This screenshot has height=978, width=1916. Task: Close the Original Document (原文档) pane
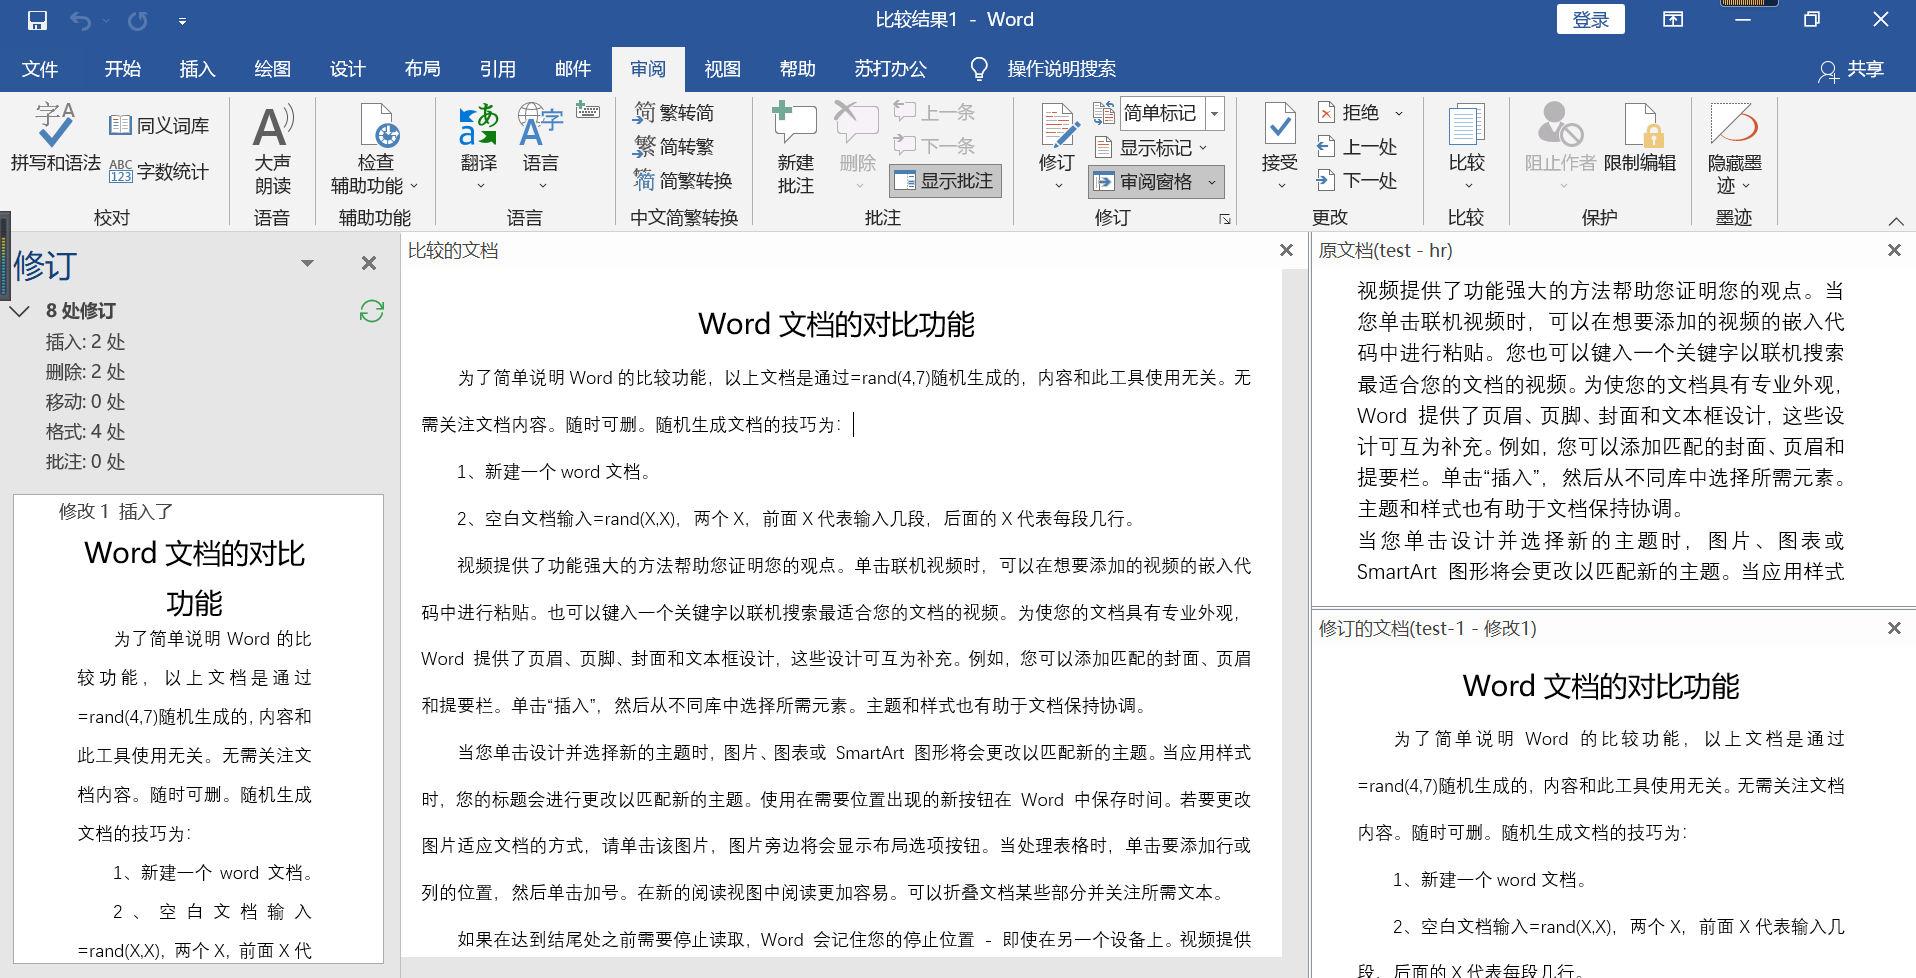click(x=1894, y=250)
